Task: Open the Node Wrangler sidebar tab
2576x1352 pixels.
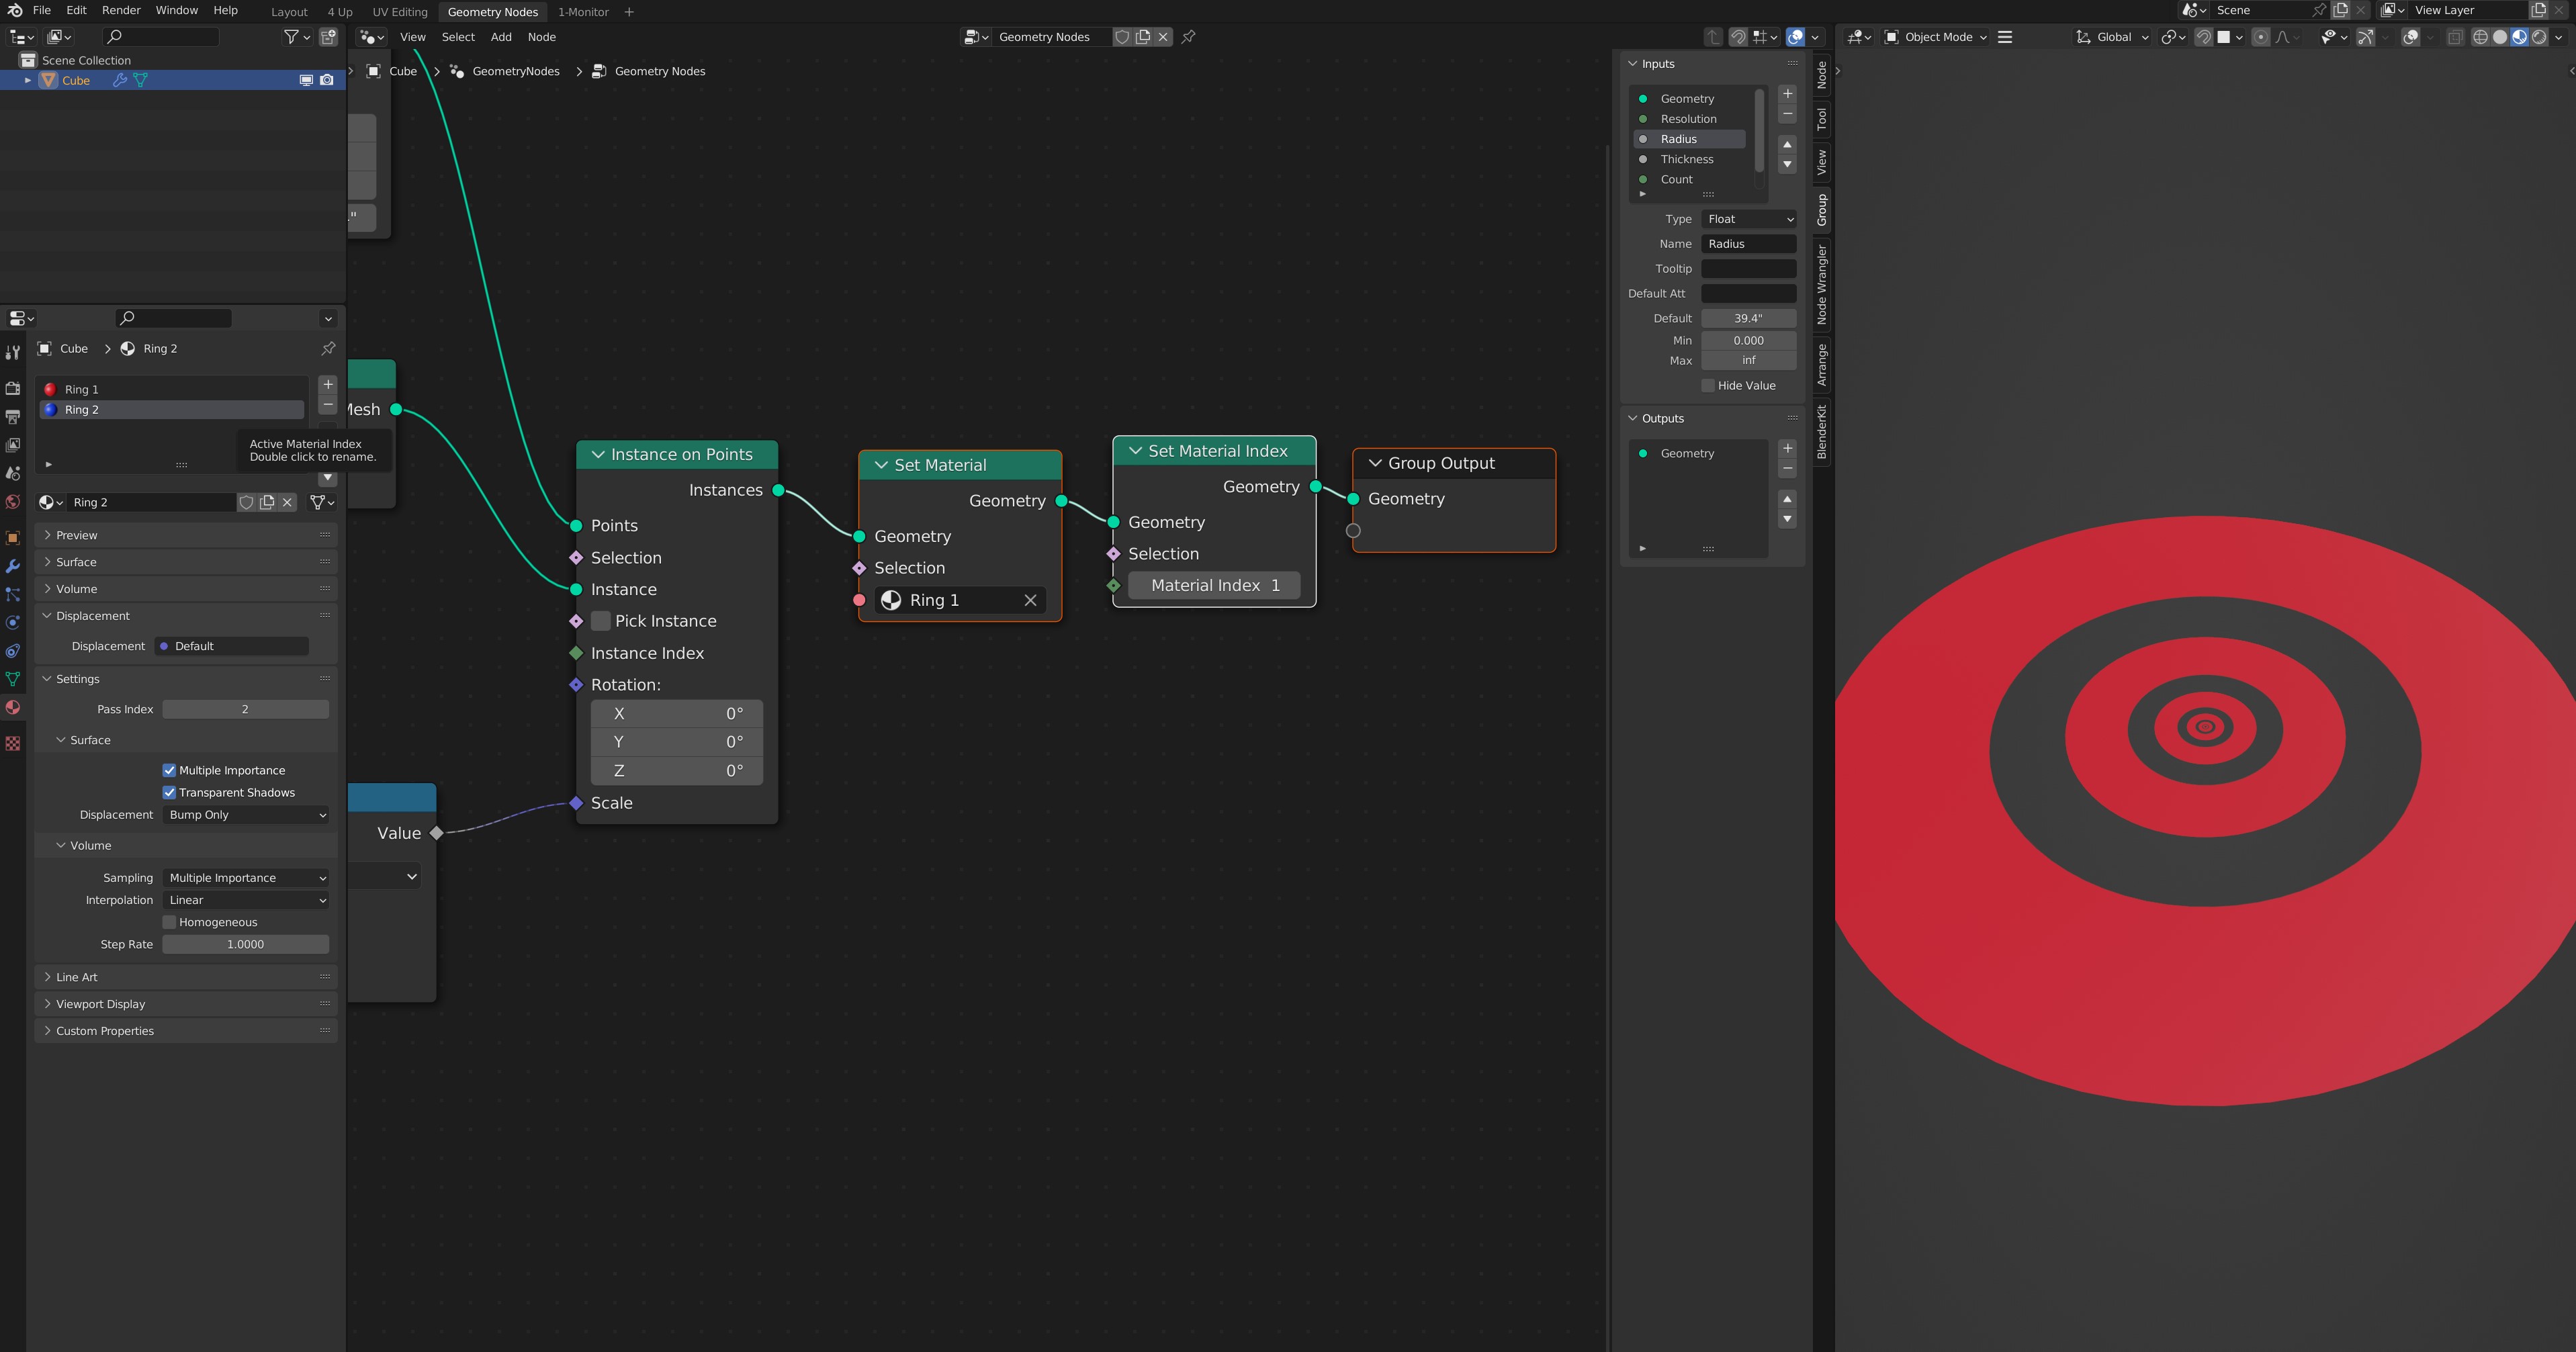Action: pos(1822,285)
